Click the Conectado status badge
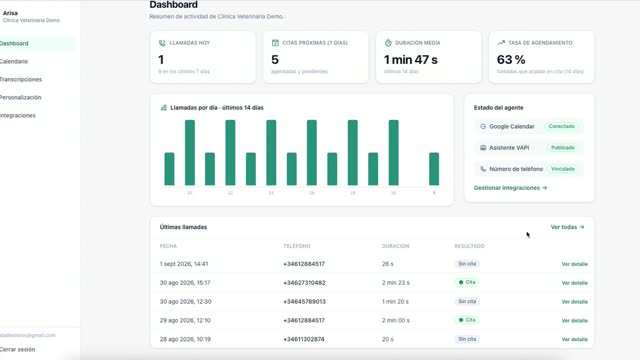640x360 pixels. [562, 127]
